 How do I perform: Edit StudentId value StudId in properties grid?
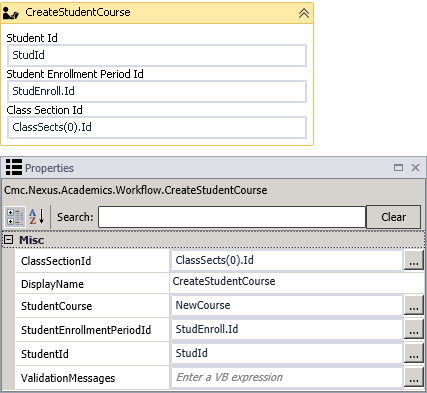pyautogui.click(x=287, y=353)
